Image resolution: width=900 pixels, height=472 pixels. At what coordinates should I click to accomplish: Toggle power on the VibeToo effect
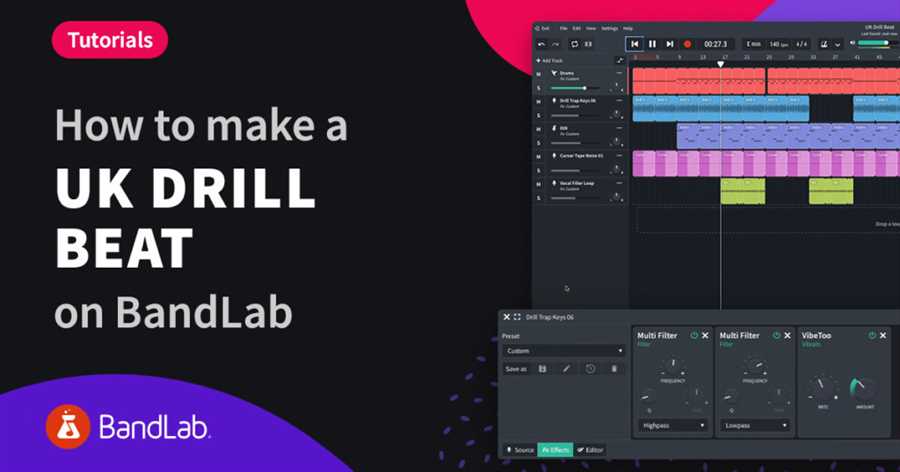pos(872,335)
